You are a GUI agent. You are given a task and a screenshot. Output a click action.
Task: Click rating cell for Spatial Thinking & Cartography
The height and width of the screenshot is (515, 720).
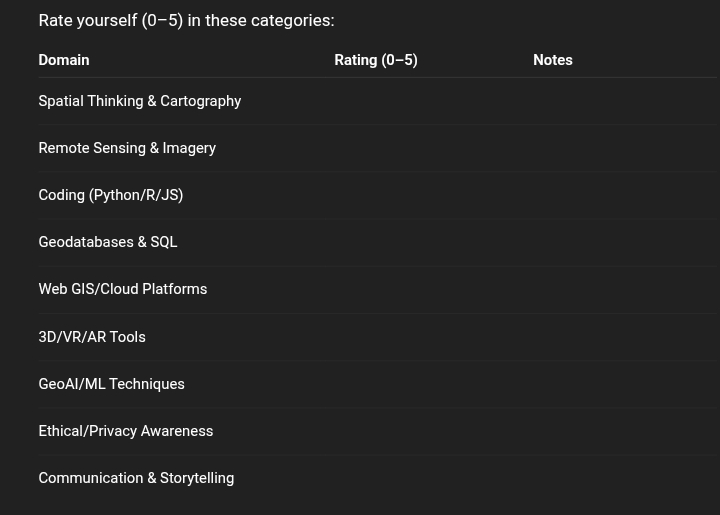click(x=425, y=101)
